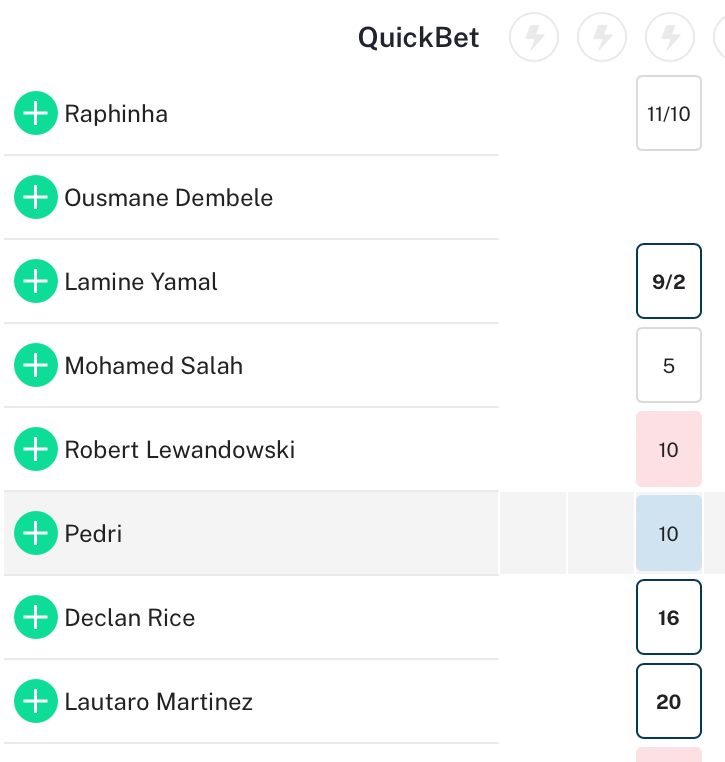Select the 9/2 odds for Lamine Yamal

point(669,281)
